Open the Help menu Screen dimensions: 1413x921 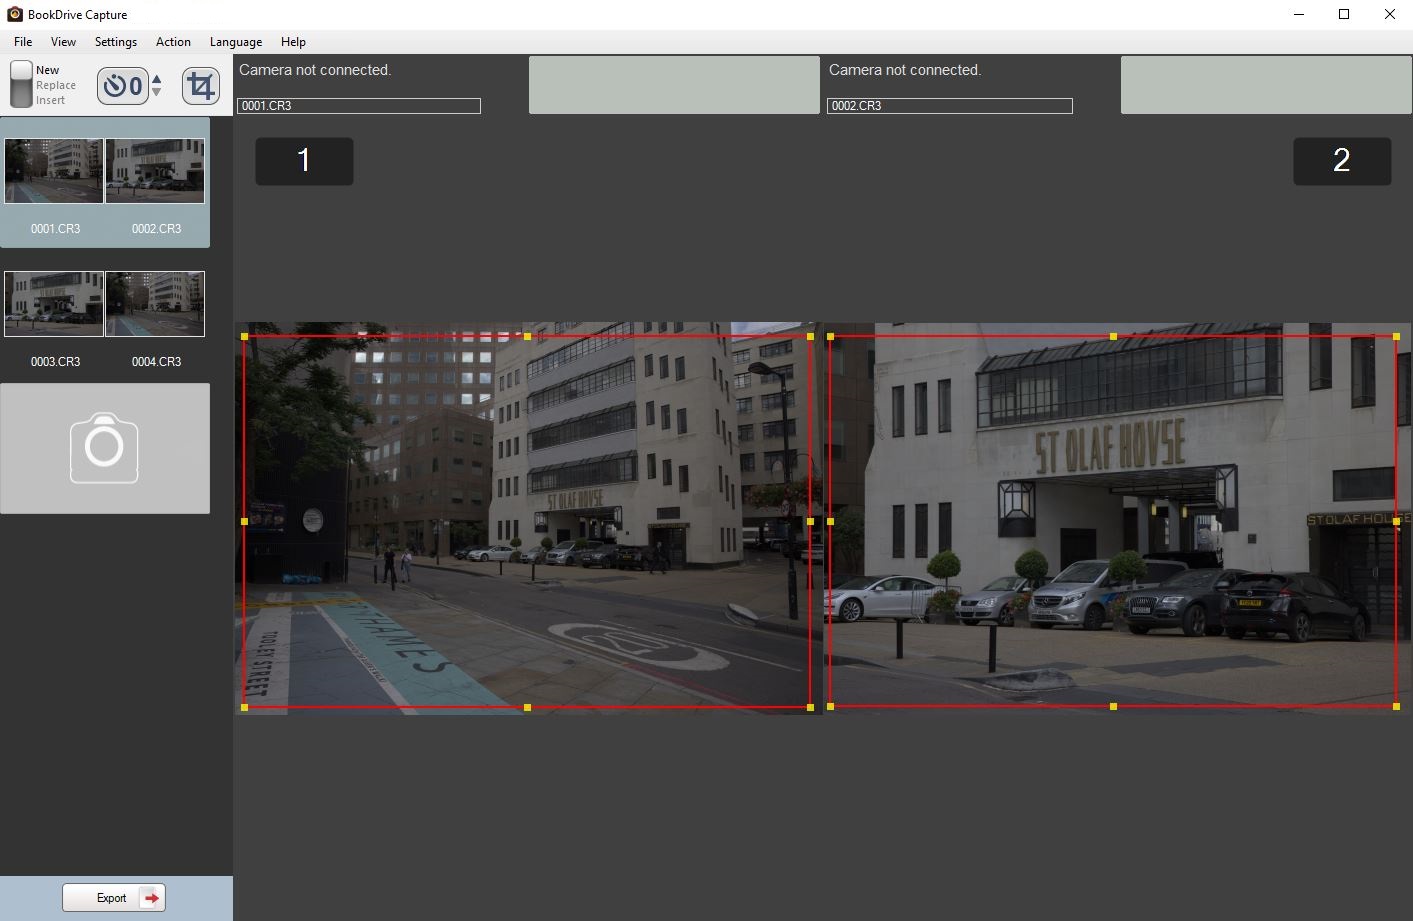click(x=293, y=42)
